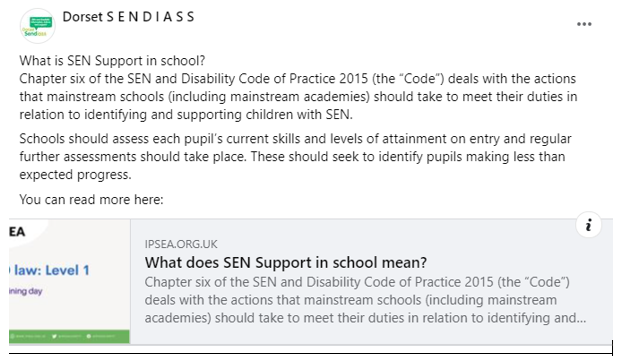Open 'What does SEN Support in school mean?' link

click(x=286, y=263)
